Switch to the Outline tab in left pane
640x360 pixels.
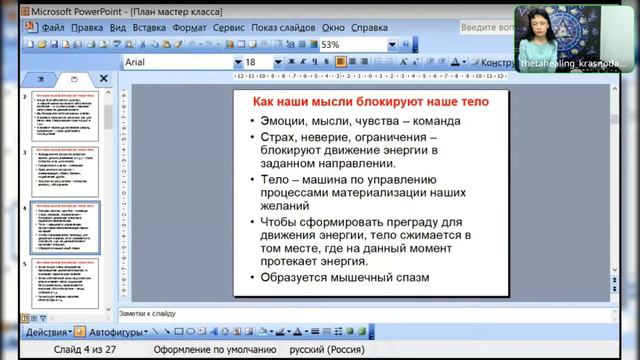(x=40, y=79)
